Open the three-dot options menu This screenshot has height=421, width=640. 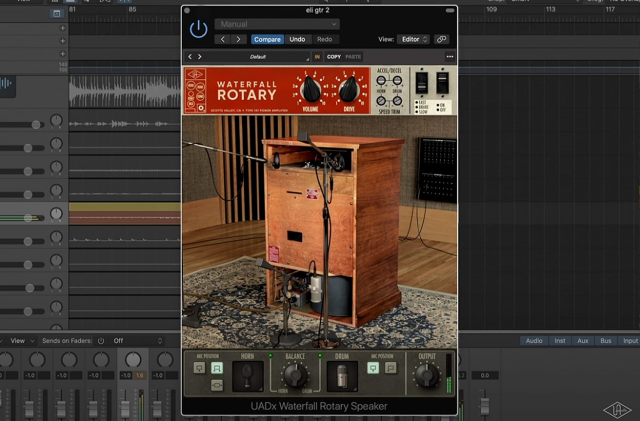[450, 57]
